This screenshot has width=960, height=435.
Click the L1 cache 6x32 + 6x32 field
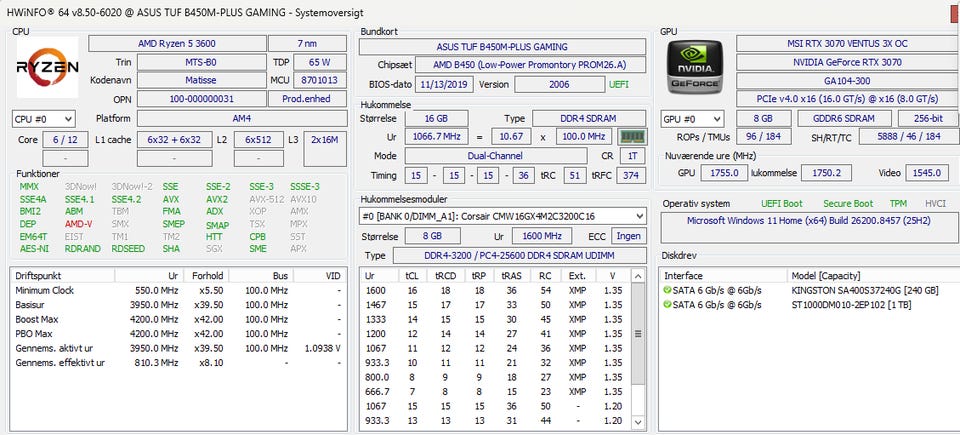pos(174,140)
